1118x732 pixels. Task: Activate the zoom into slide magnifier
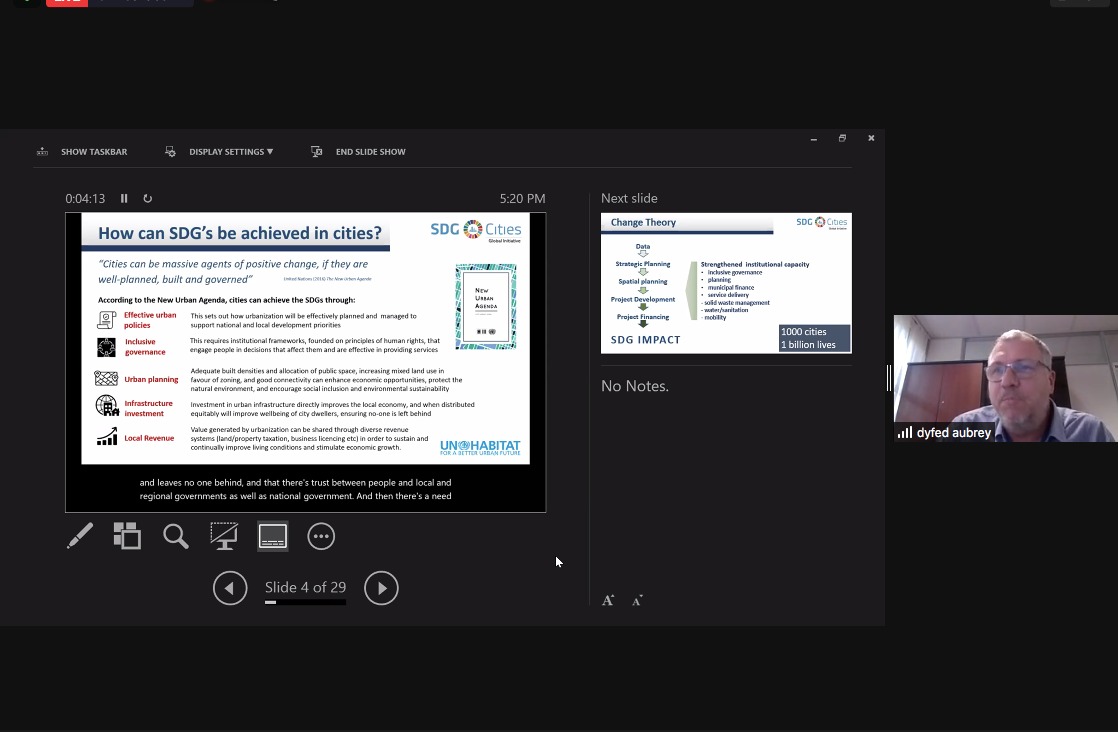[176, 536]
